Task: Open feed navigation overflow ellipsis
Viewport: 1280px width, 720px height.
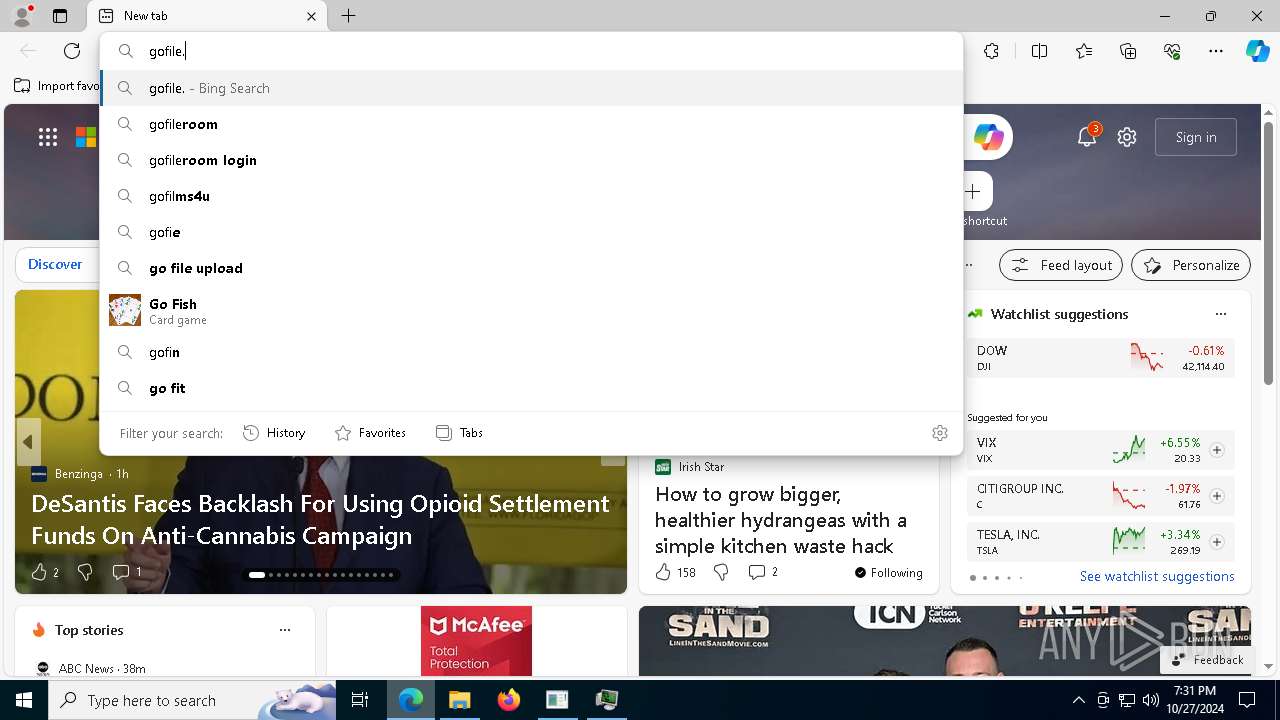Action: click(x=969, y=265)
